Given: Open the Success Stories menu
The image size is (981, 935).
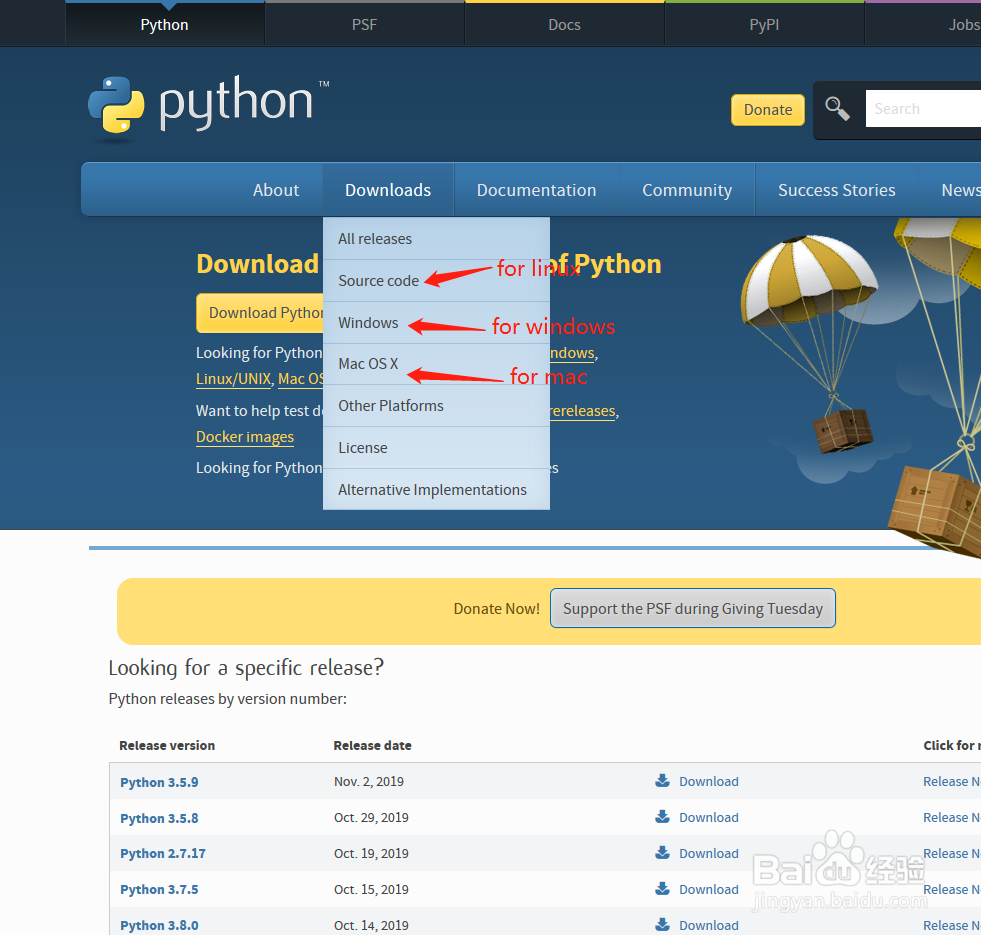Looking at the screenshot, I should (836, 190).
